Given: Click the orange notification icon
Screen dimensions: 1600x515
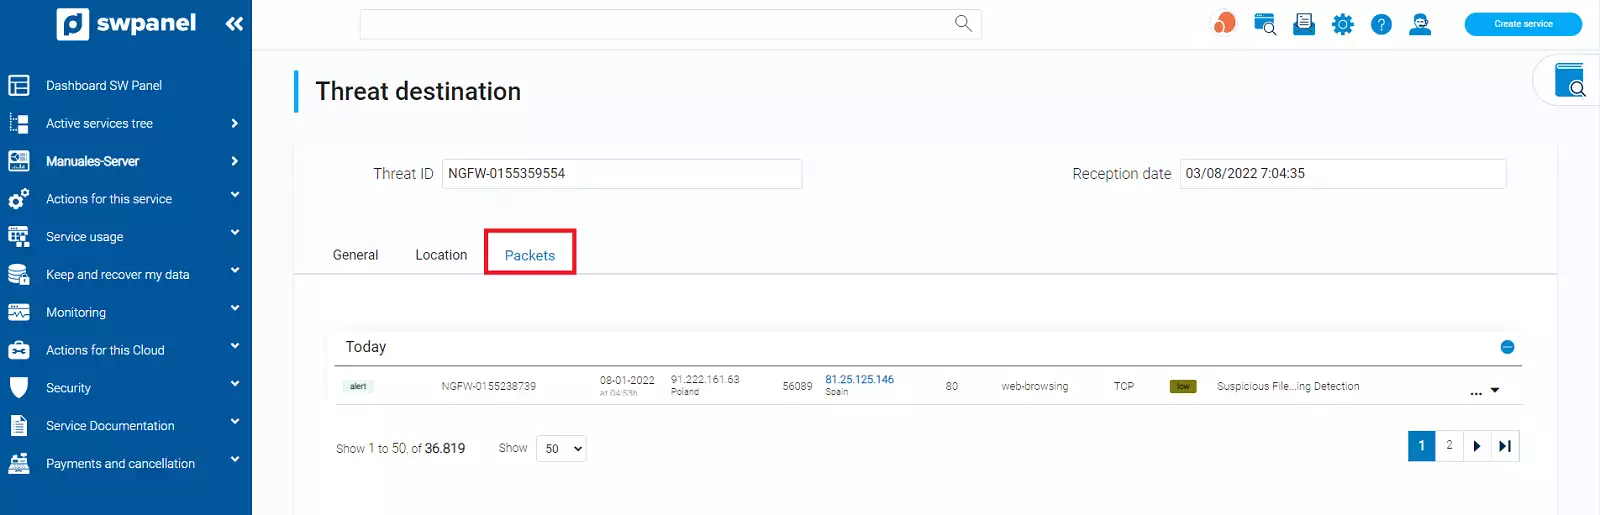Looking at the screenshot, I should [x=1224, y=23].
